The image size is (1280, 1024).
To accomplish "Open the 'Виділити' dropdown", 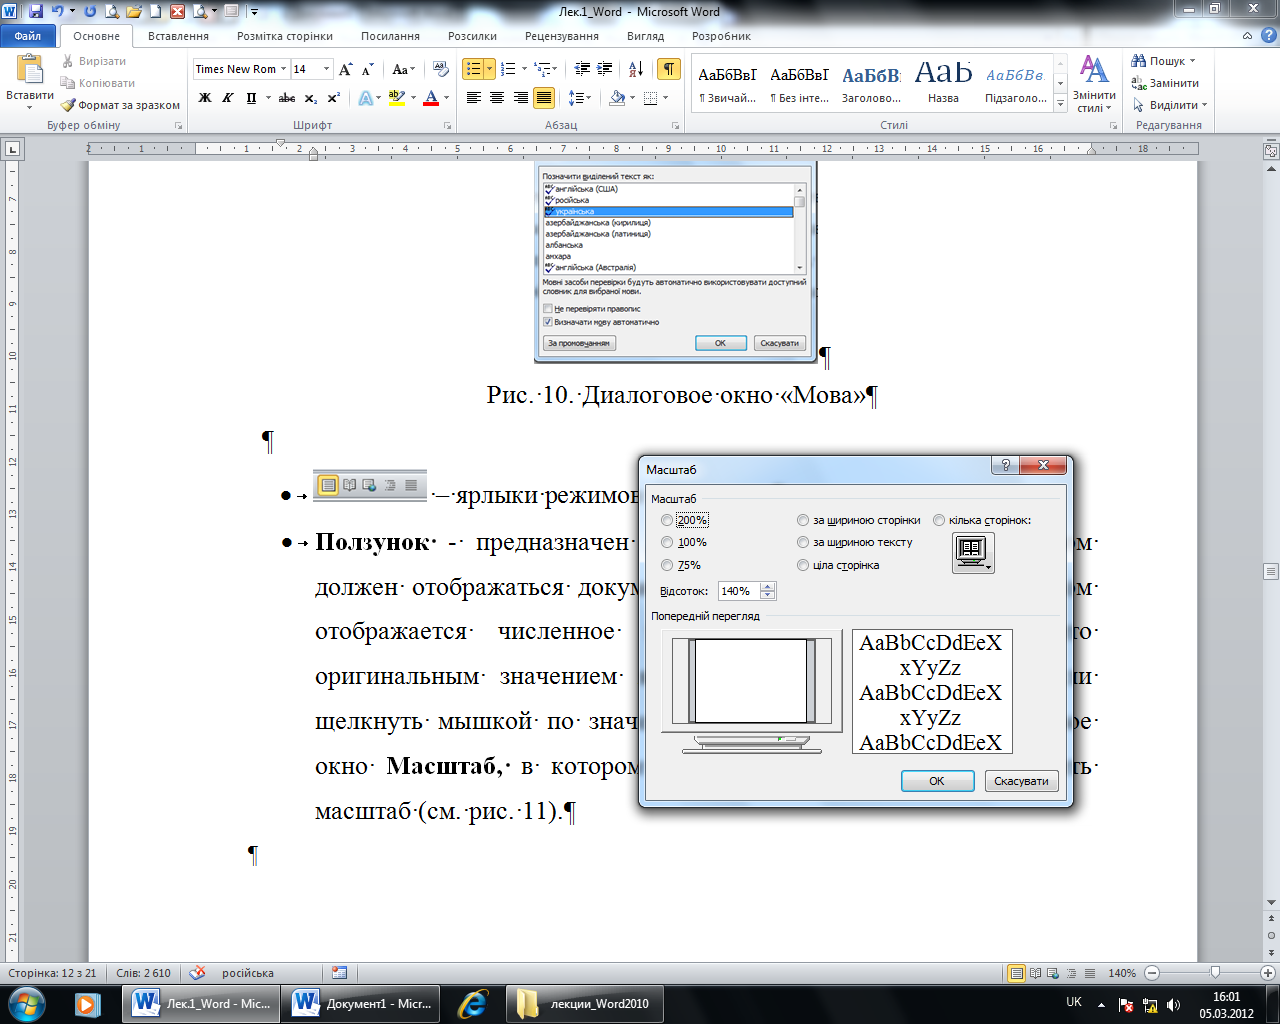I will [x=1170, y=105].
